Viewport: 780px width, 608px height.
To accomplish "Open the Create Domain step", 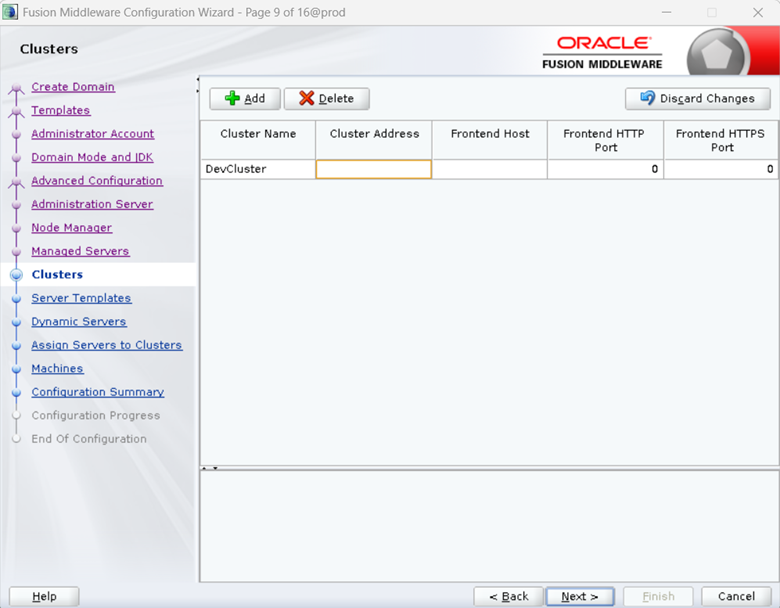I will tap(73, 87).
